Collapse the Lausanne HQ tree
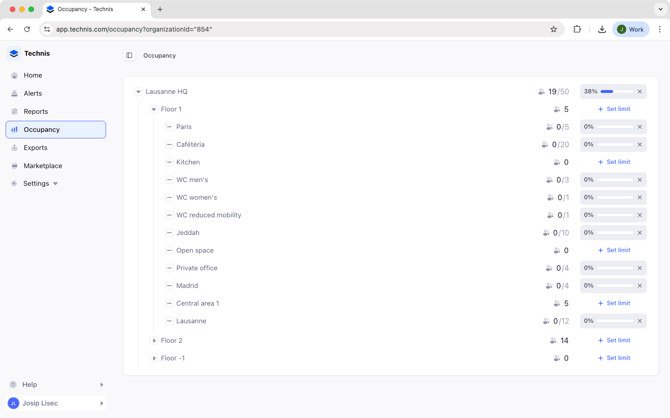The height and width of the screenshot is (418, 670). 139,92
